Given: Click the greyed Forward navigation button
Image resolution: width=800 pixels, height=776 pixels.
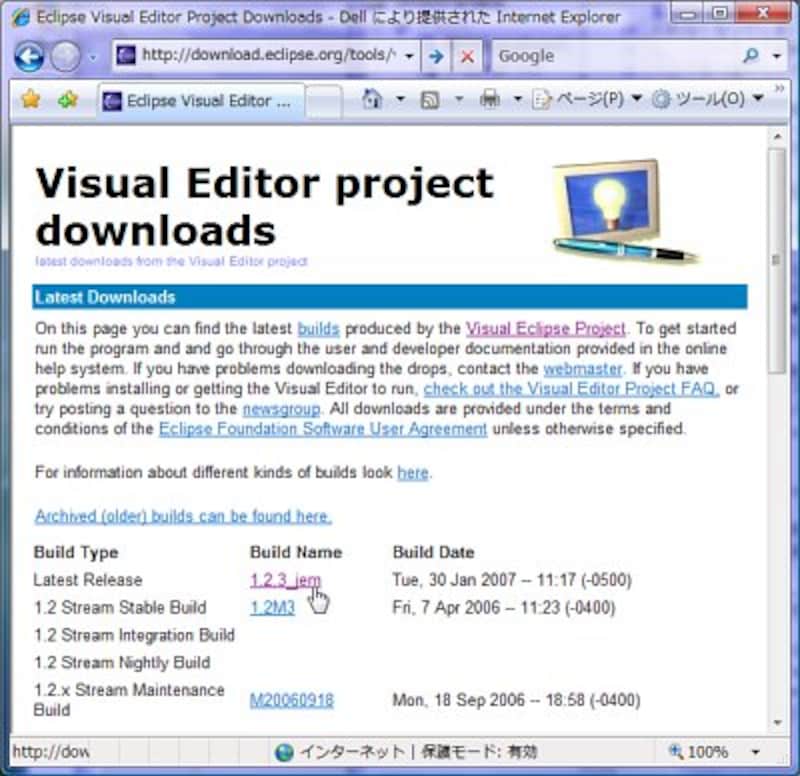Looking at the screenshot, I should pyautogui.click(x=65, y=57).
